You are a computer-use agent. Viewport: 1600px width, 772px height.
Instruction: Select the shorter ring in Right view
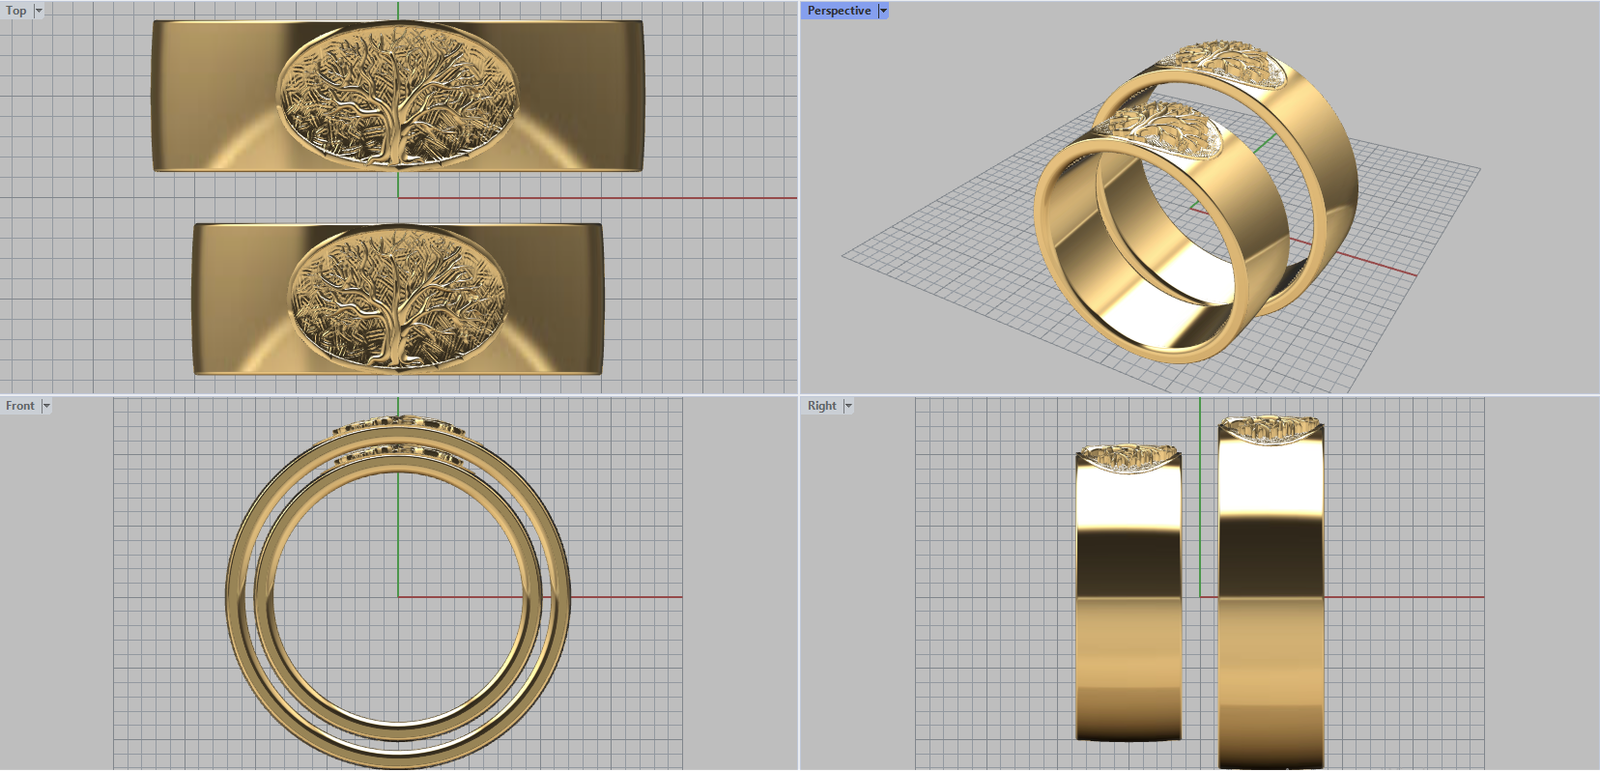[x=1128, y=600]
